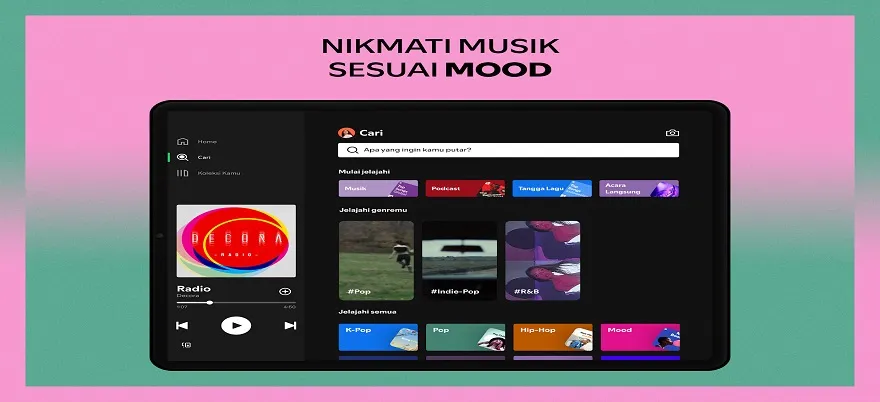The image size is (880, 402).
Task: Skip to previous track
Action: 182,326
